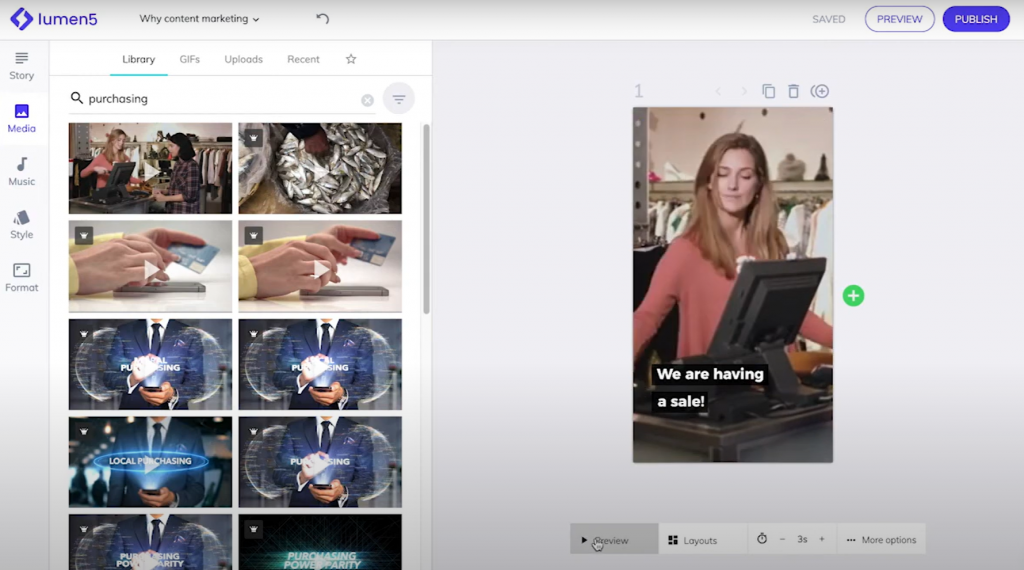Clear the purchasing search text

367,100
